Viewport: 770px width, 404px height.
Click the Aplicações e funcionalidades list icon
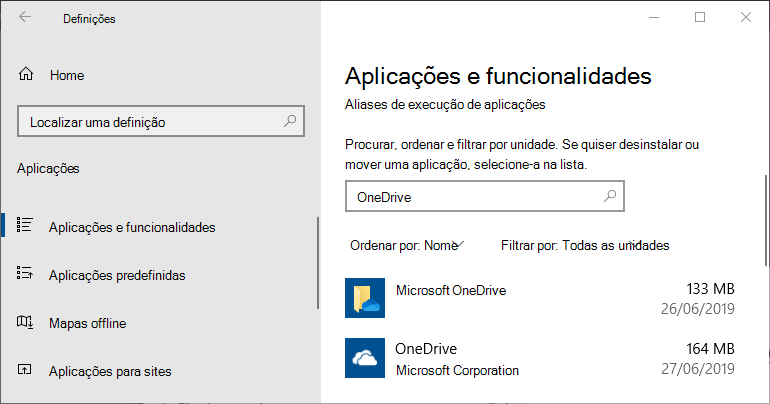tap(25, 225)
